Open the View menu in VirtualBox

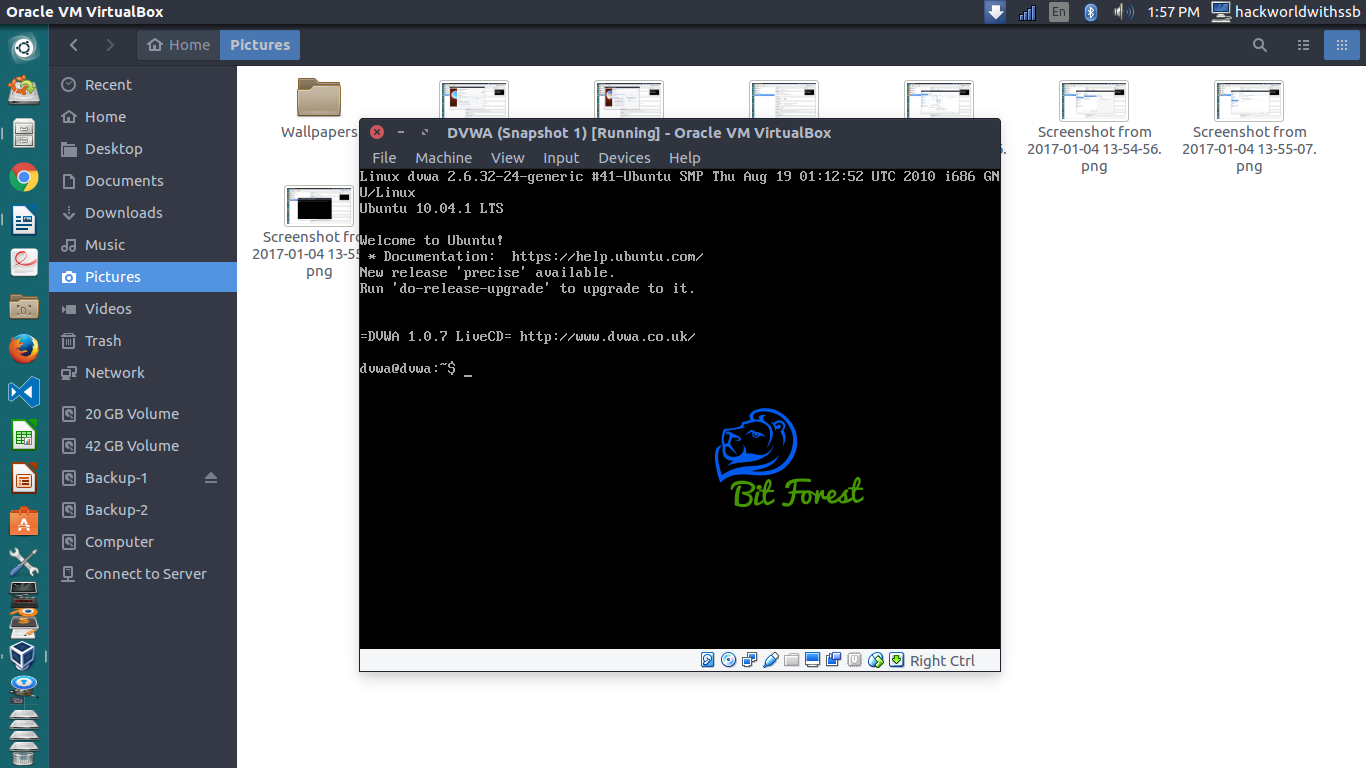[507, 158]
